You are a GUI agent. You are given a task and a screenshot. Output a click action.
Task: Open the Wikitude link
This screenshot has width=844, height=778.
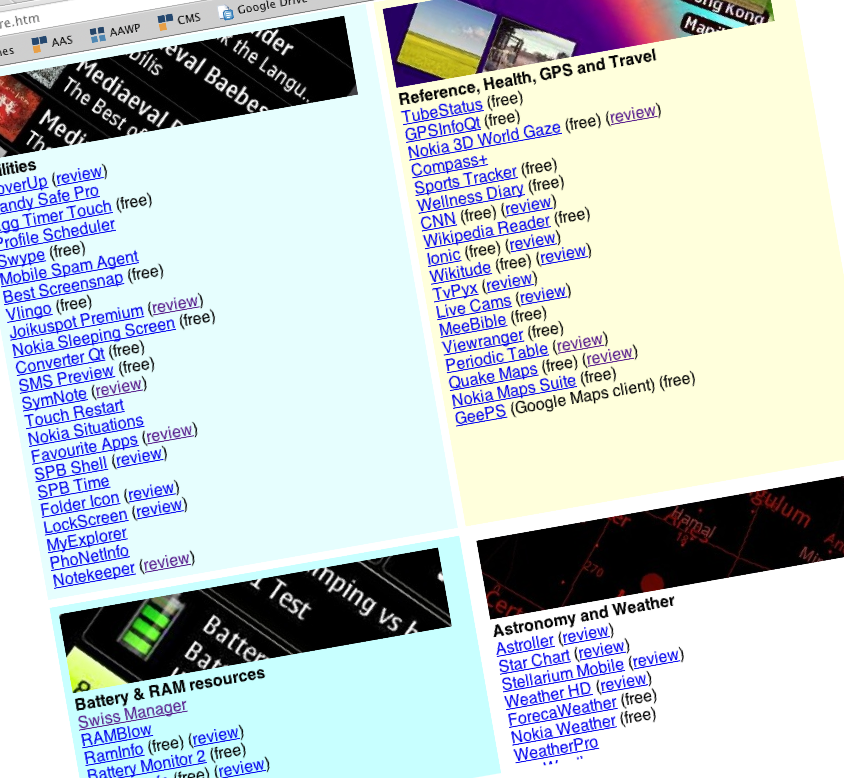(x=460, y=272)
